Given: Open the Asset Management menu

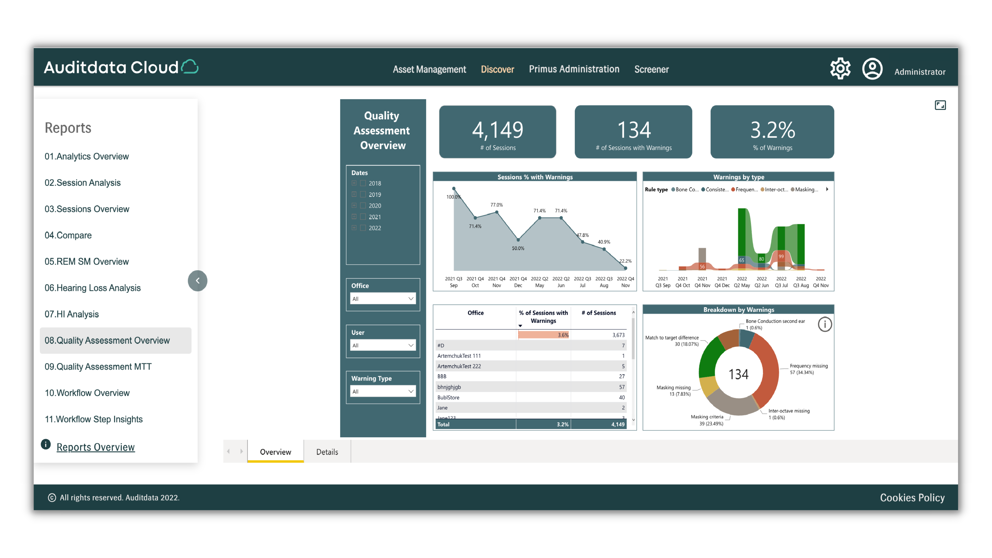Looking at the screenshot, I should [x=429, y=70].
